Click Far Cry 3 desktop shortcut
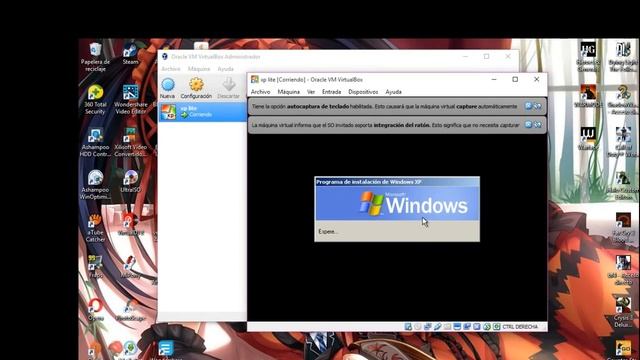Screen dimensions: 640x360 623,227
